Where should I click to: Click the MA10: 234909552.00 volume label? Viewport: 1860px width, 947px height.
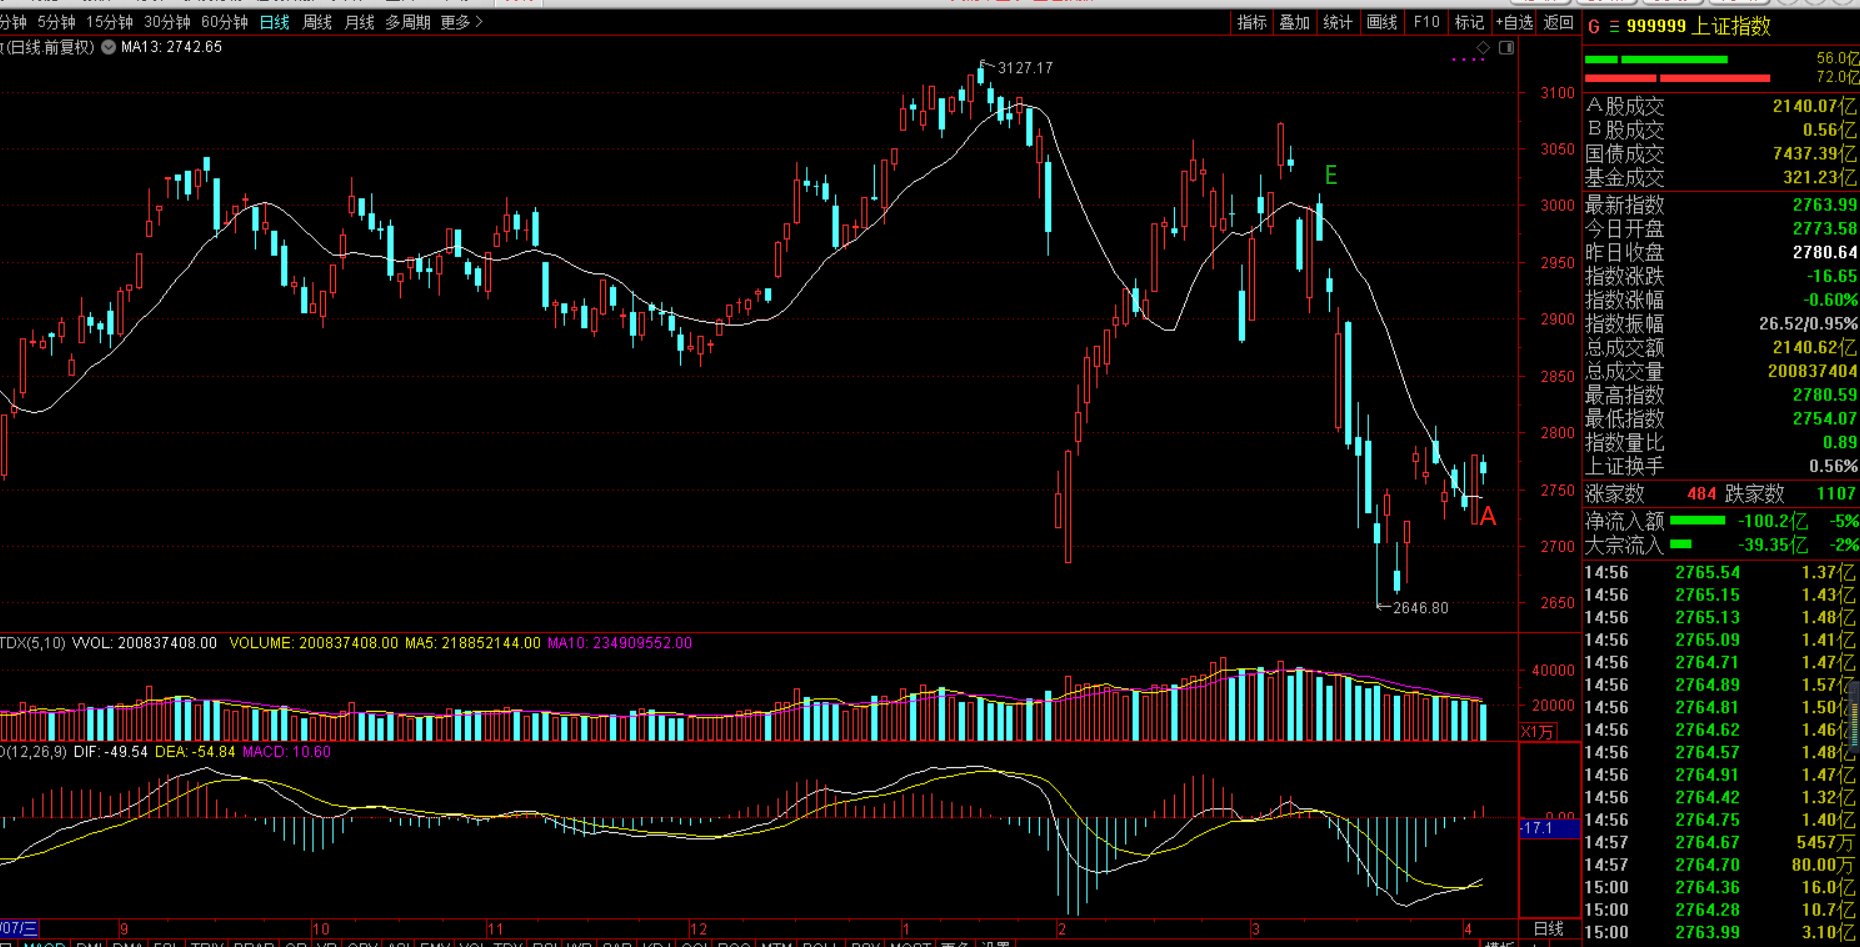(619, 643)
